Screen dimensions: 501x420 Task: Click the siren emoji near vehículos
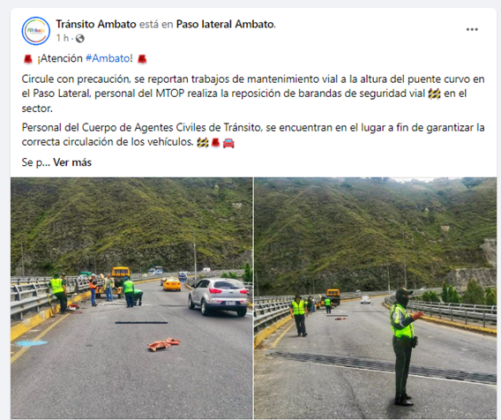tap(216, 143)
